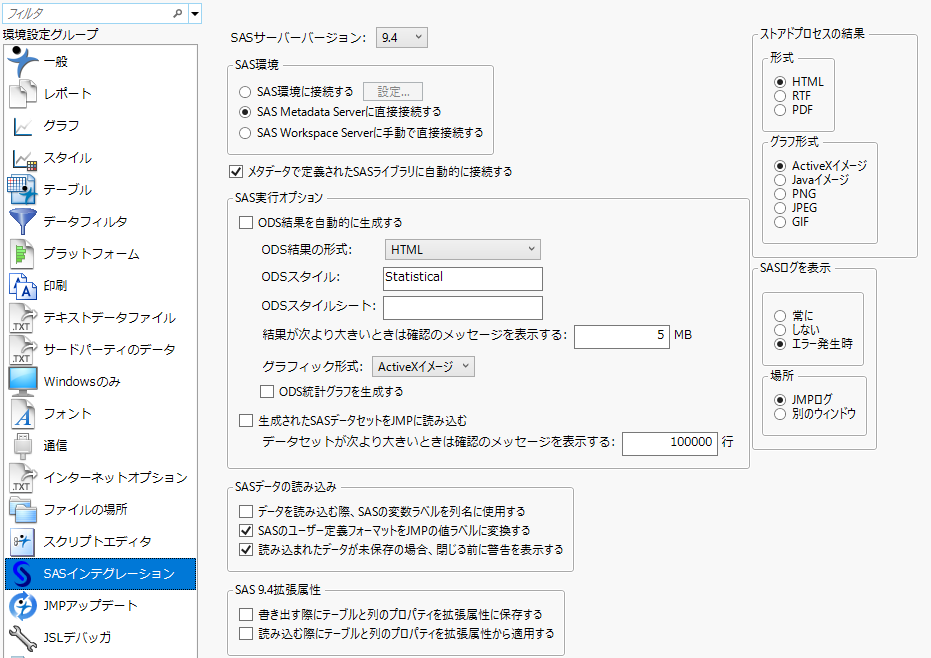Open the SASサーバーバージョン dropdown
This screenshot has width=931, height=658.
(402, 38)
